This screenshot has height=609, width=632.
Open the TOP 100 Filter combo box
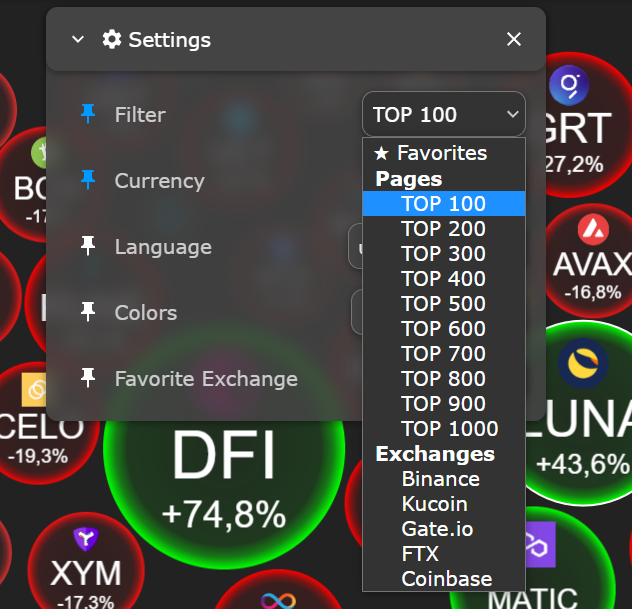coord(444,114)
